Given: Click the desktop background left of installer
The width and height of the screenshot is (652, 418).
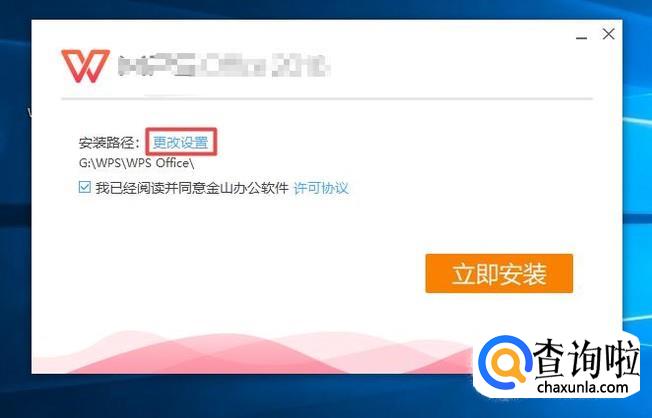Looking at the screenshot, I should coord(15,208).
